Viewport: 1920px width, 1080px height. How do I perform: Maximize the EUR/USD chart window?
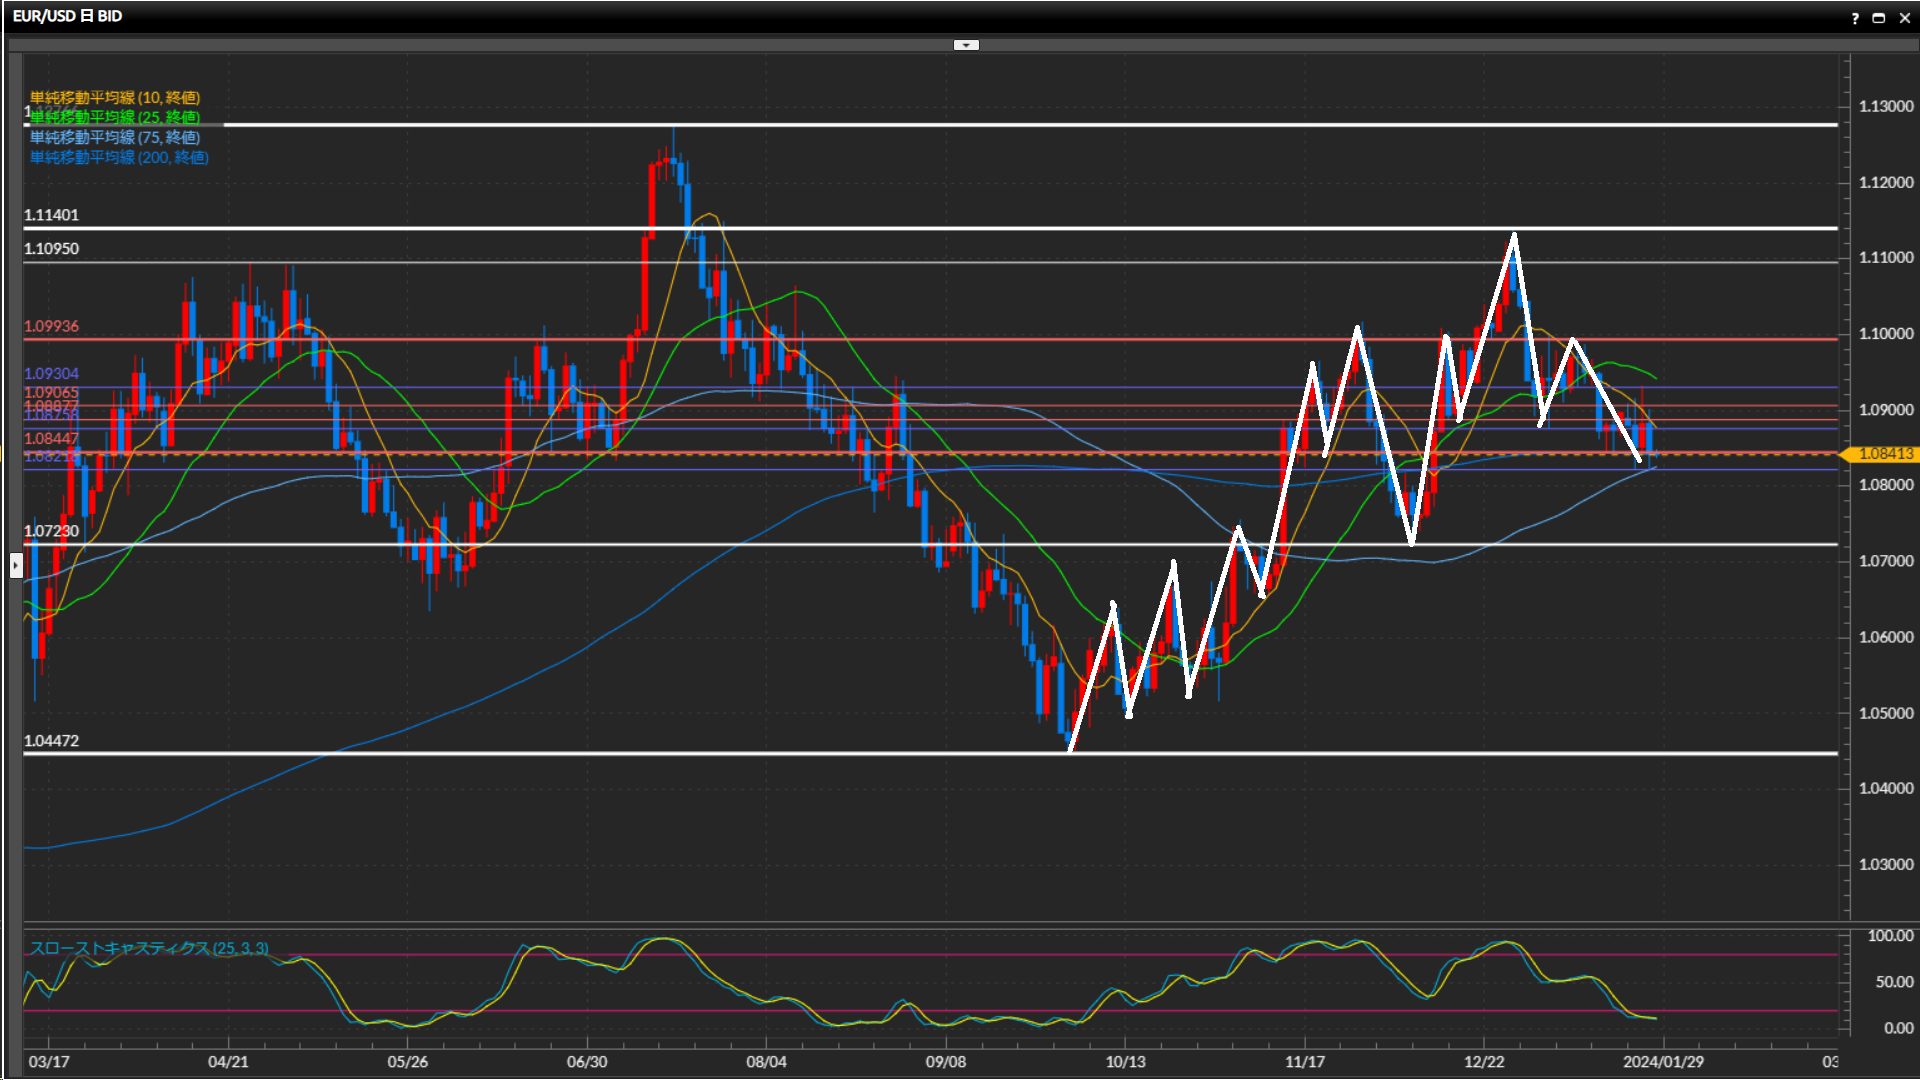(1879, 18)
